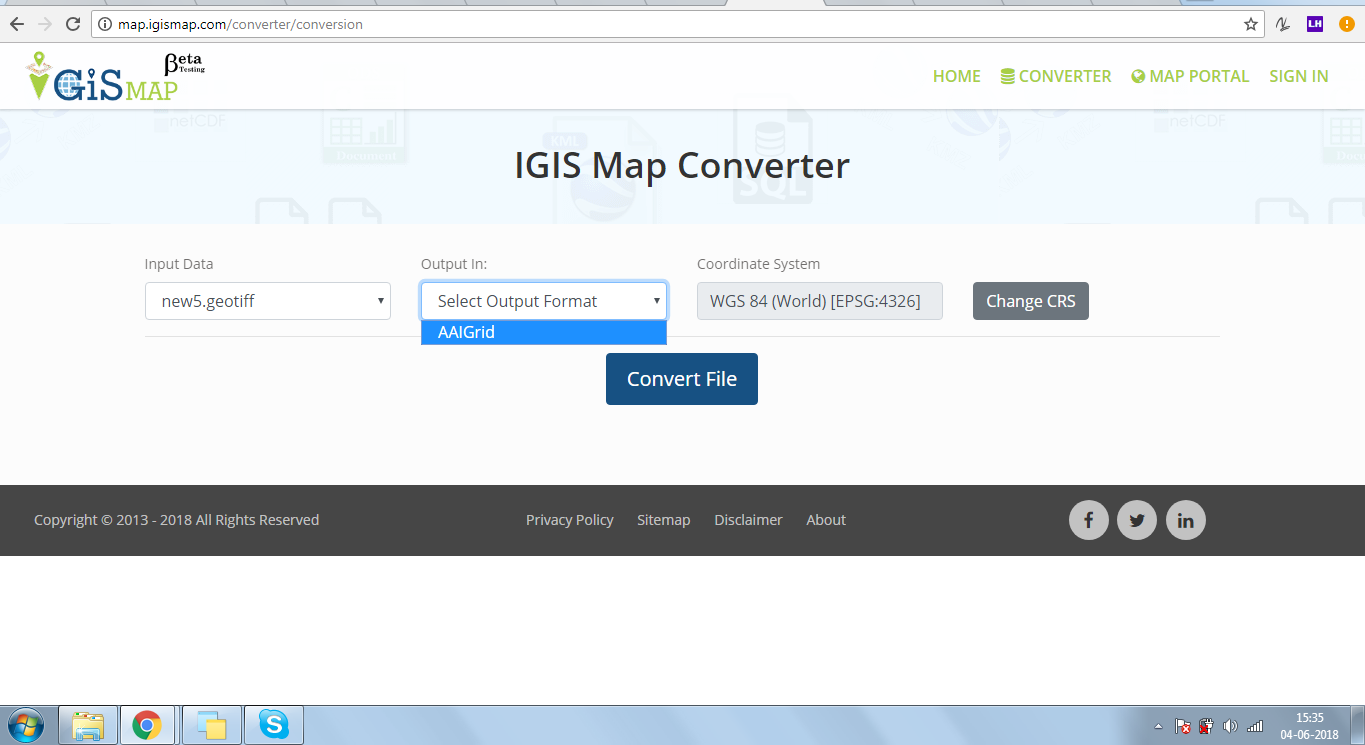Click the orange alert extension icon

(1347, 24)
